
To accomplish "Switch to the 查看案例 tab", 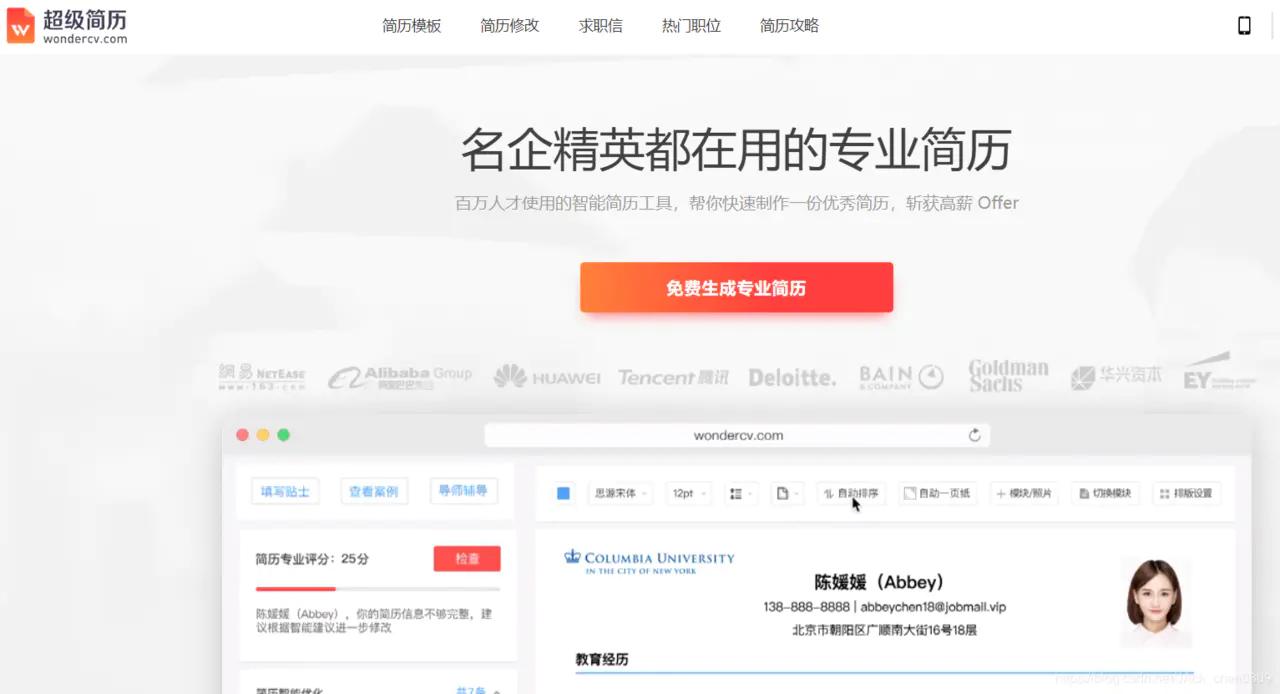I will (x=373, y=491).
